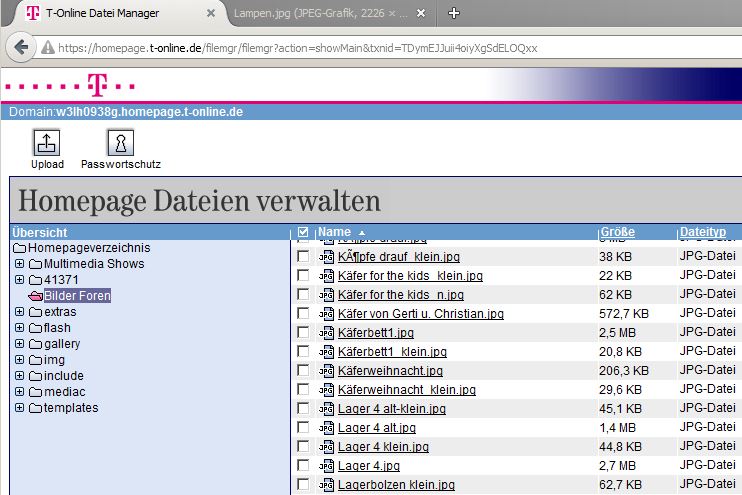Click the 572,7 KB size cell
742x495 pixels.
624,314
